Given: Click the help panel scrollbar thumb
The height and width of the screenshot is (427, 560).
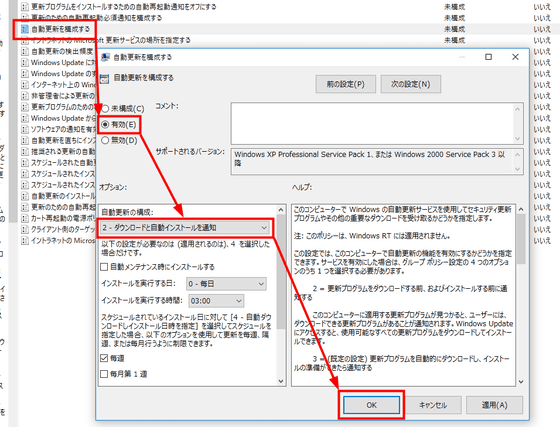Looking at the screenshot, I should coord(521,239).
